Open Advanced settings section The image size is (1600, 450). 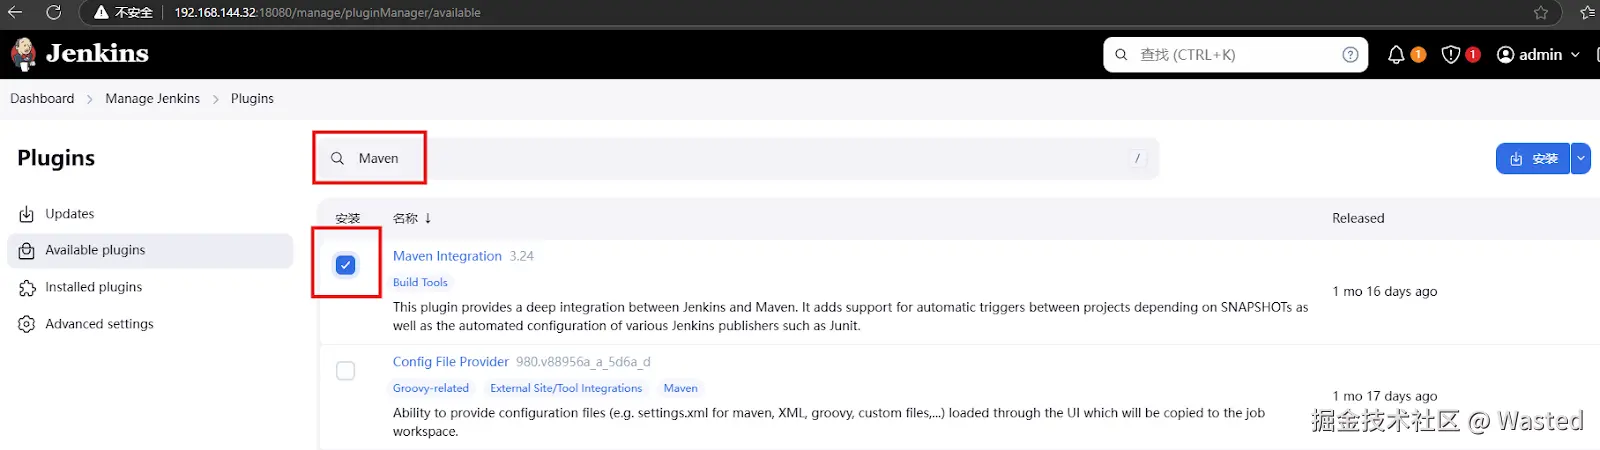click(x=150, y=324)
